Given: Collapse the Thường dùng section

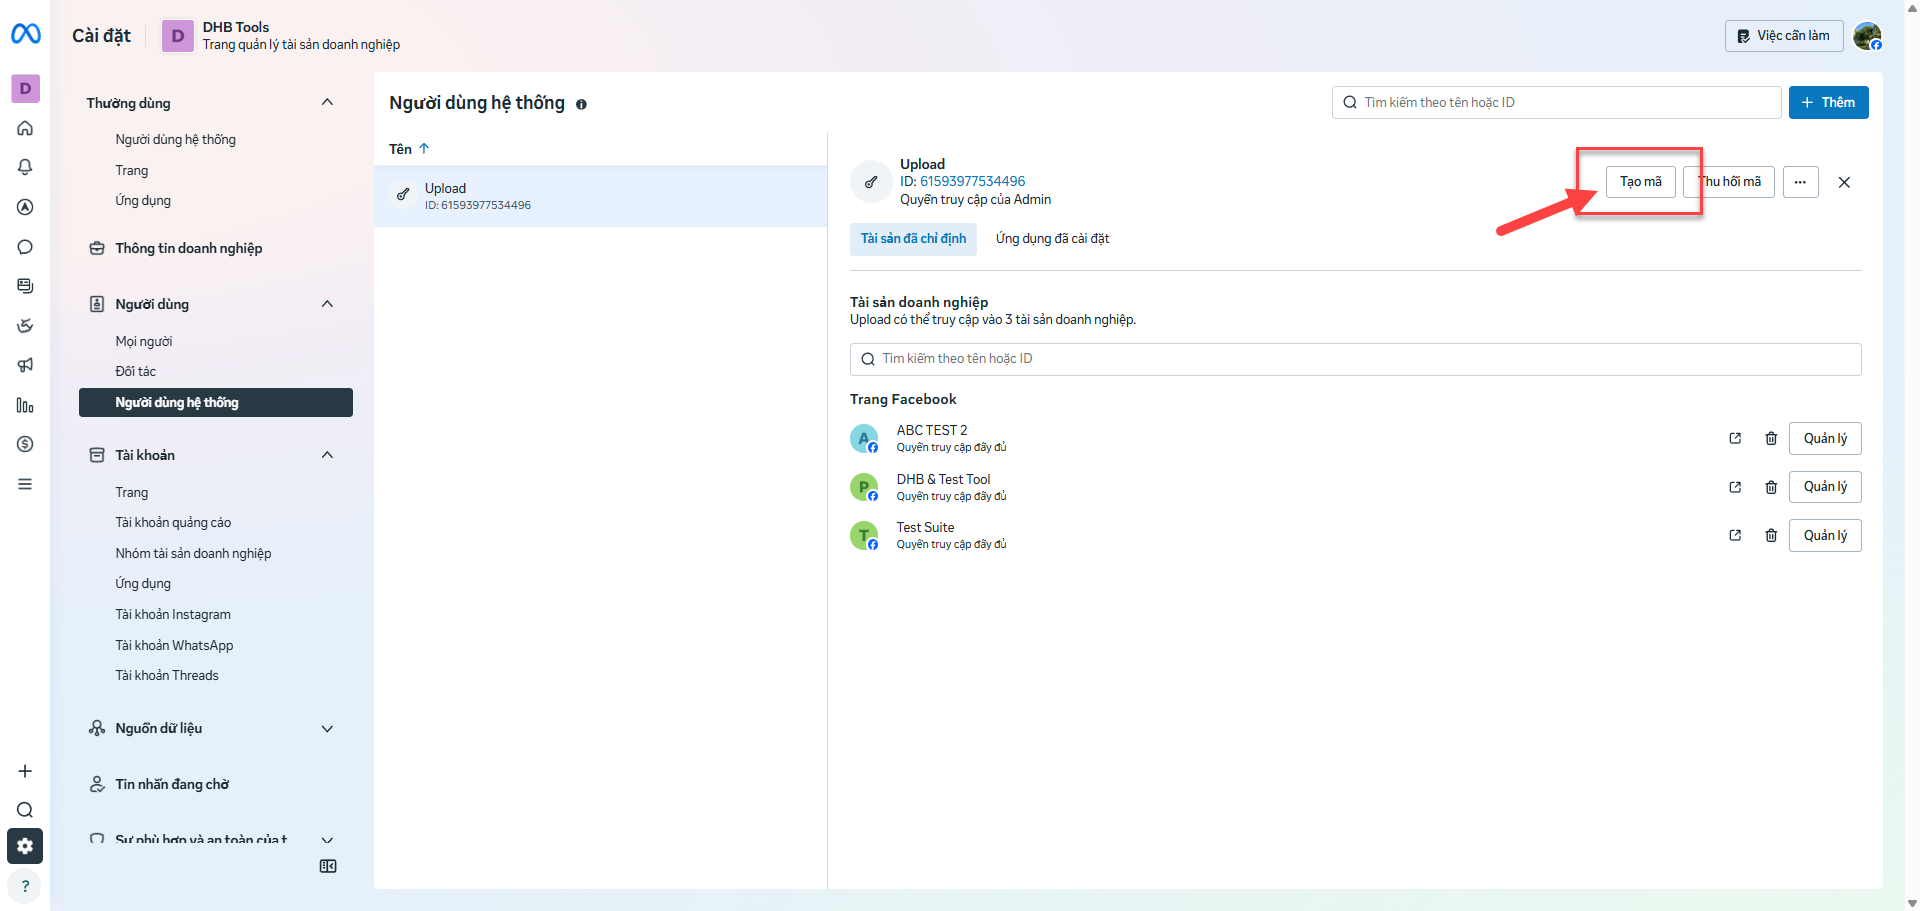Looking at the screenshot, I should pos(327,102).
